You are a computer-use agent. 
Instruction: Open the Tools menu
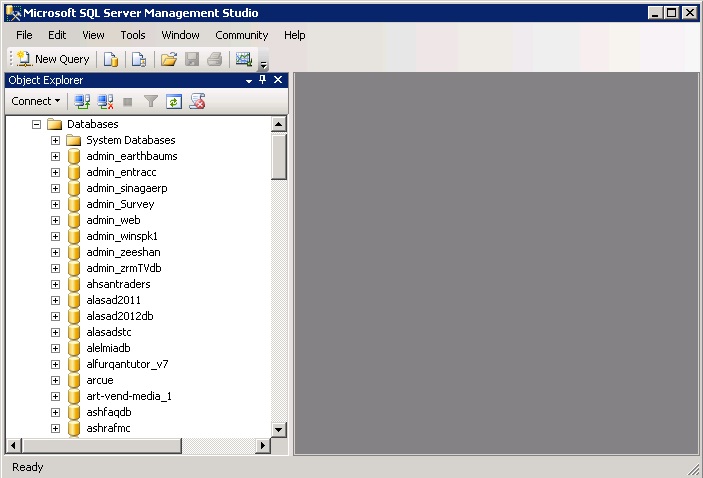click(x=133, y=35)
